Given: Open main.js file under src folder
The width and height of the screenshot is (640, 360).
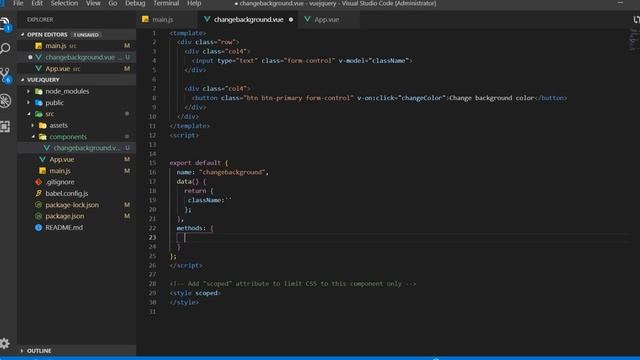Looking at the screenshot, I should click(x=76, y=171).
